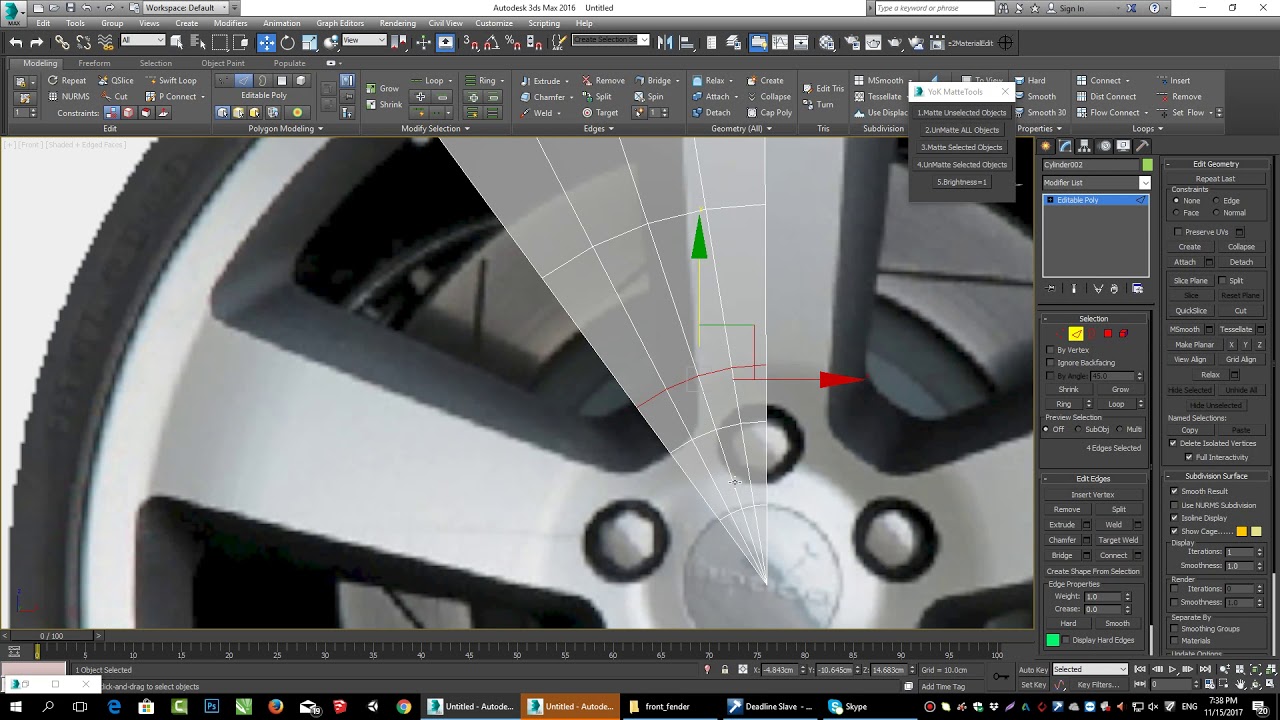Toggle Full Interactivity checkbox
1280x720 pixels.
1189,457
